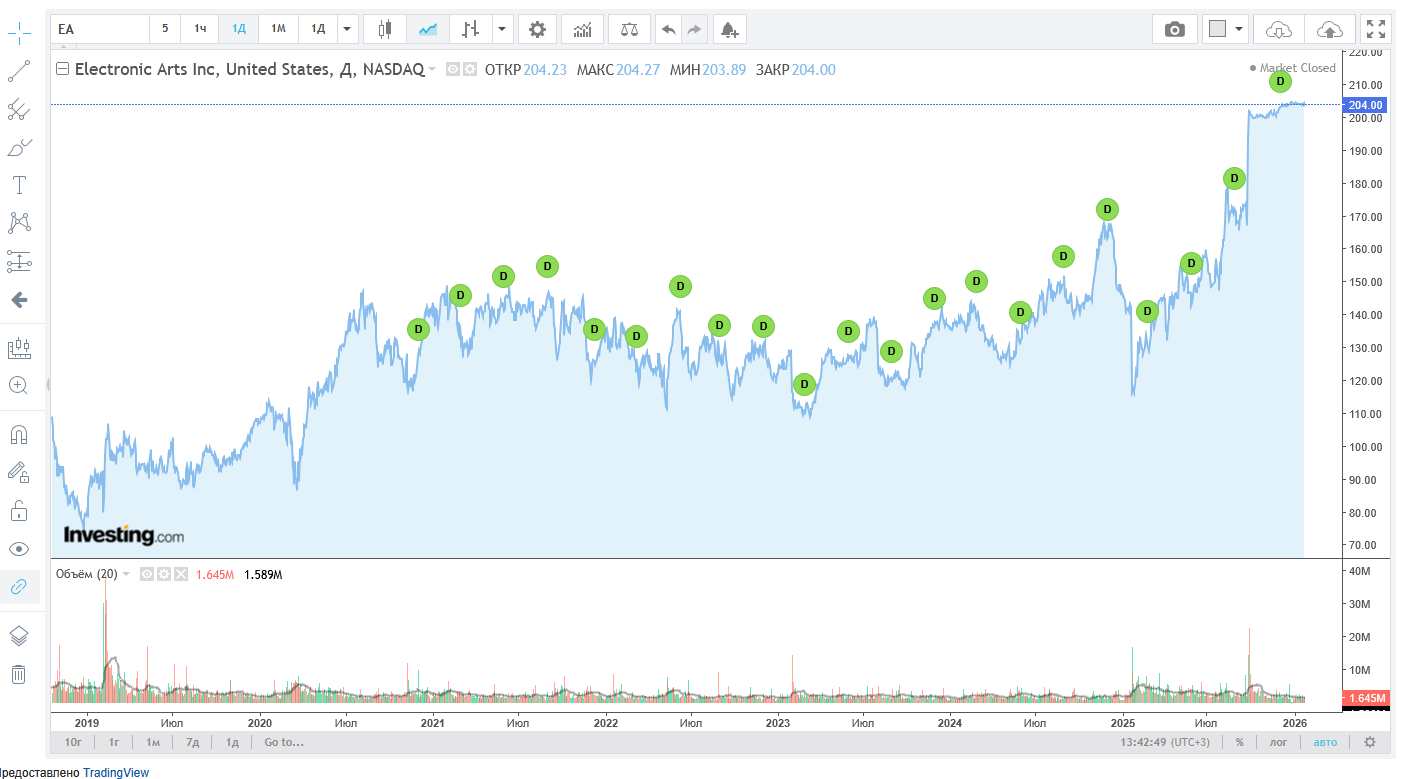Open the chart style dropdown arrow

pyautogui.click(x=503, y=29)
